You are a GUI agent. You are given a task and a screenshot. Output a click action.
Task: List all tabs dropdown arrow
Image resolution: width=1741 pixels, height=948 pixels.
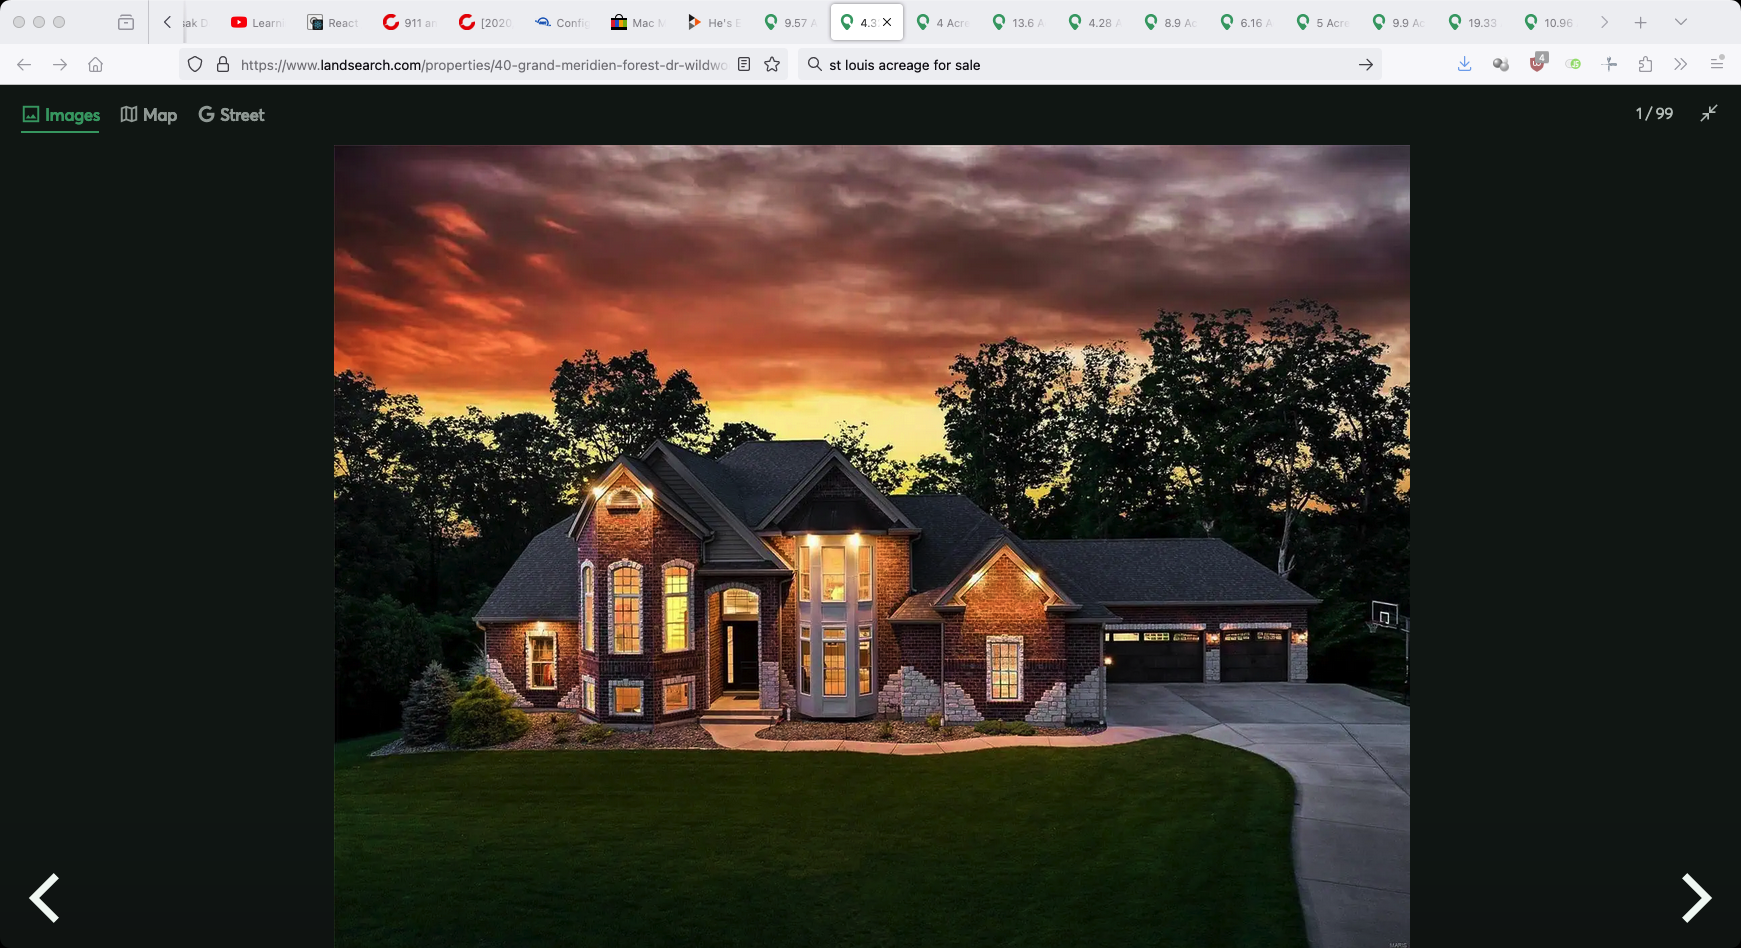click(1681, 22)
